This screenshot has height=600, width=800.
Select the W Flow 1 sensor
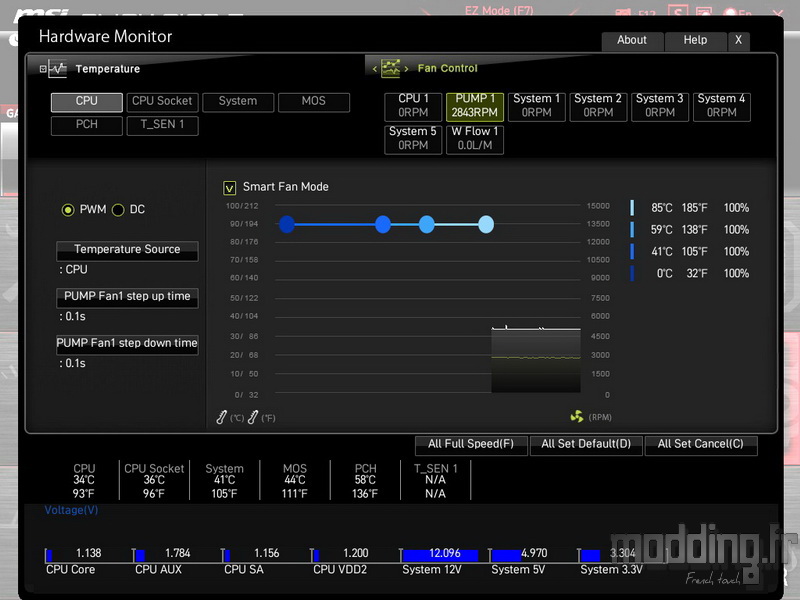[474, 139]
